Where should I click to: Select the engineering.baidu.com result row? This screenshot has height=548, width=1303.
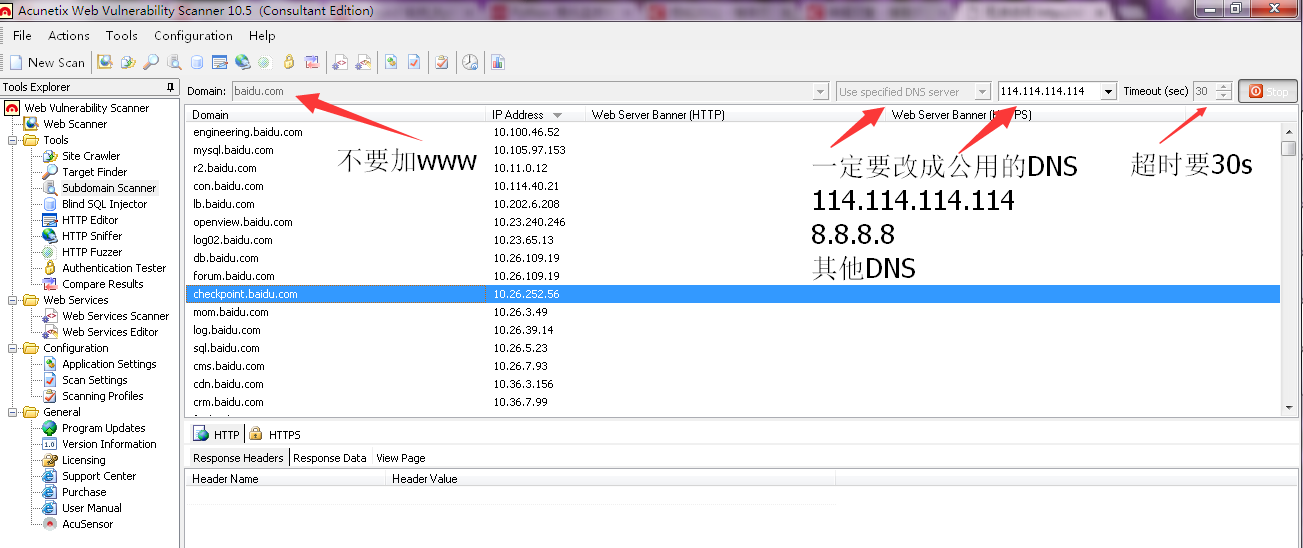pos(733,132)
